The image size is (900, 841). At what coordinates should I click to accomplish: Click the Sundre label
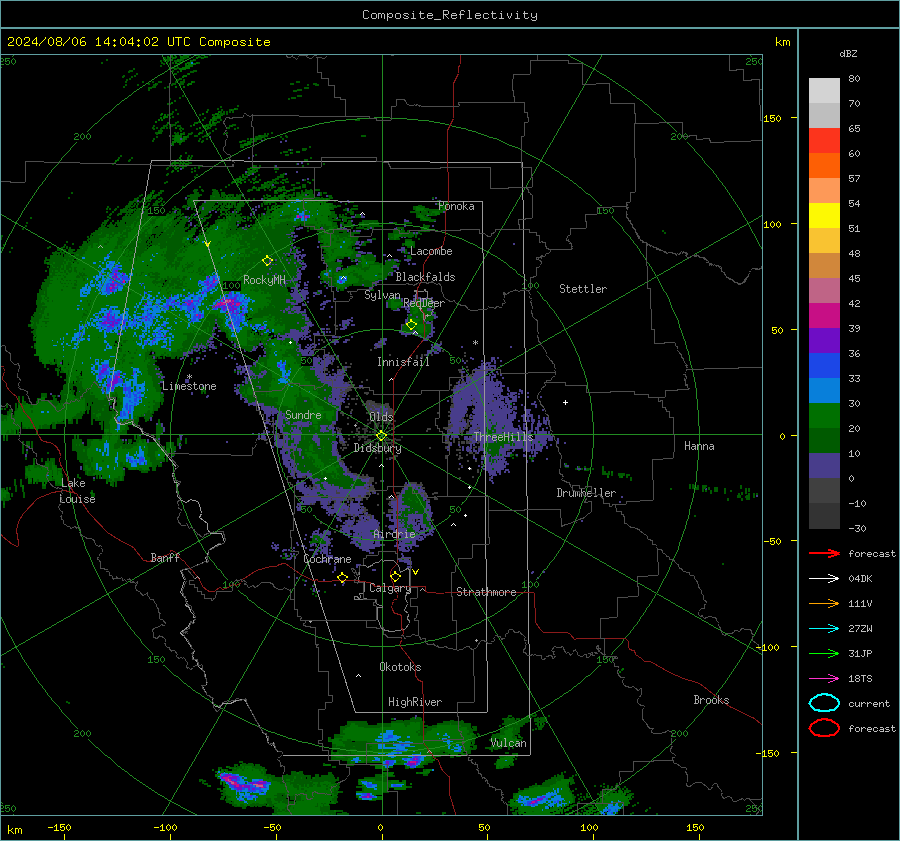point(303,414)
